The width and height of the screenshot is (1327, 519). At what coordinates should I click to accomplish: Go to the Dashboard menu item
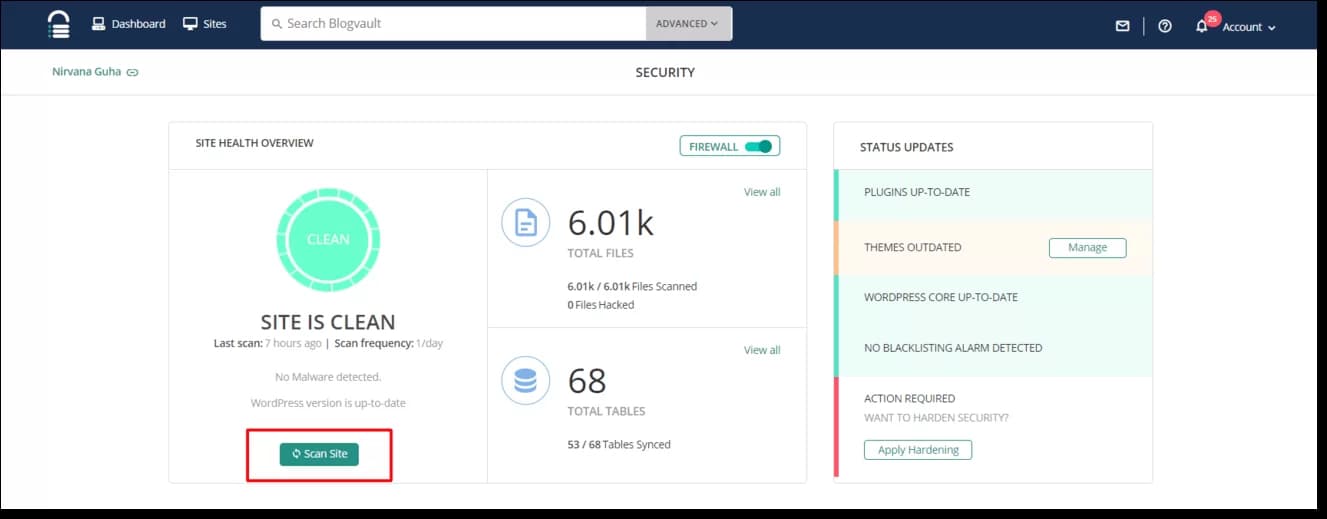(128, 24)
